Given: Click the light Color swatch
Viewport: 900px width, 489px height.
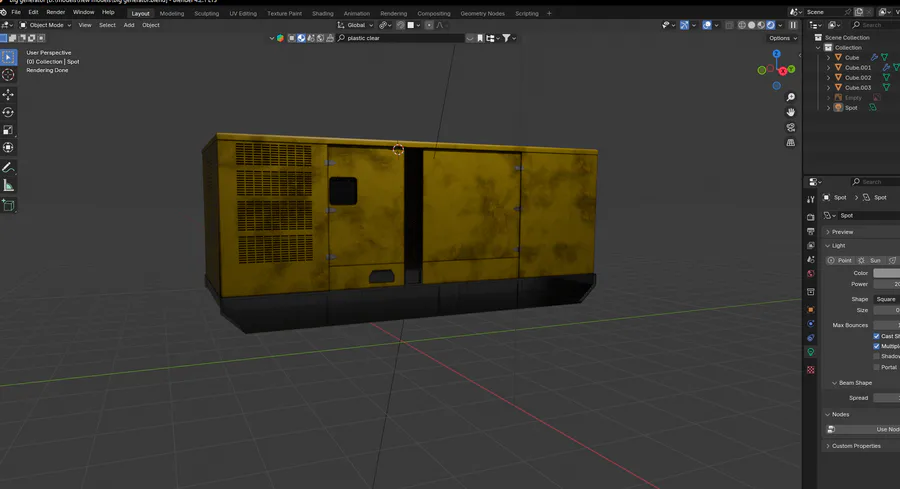Looking at the screenshot, I should coord(886,273).
